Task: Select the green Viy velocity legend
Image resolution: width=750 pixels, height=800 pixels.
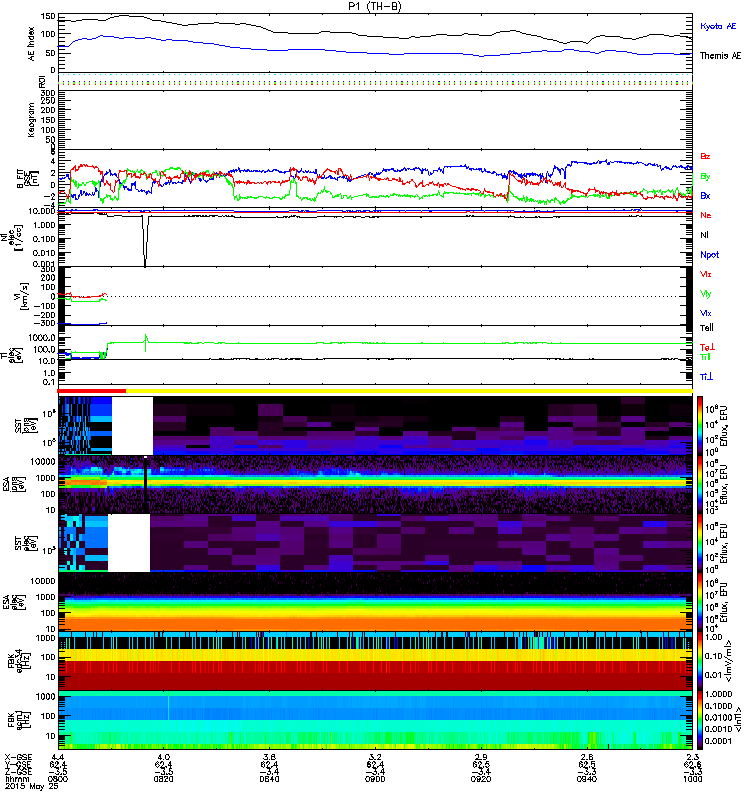Action: 706,294
